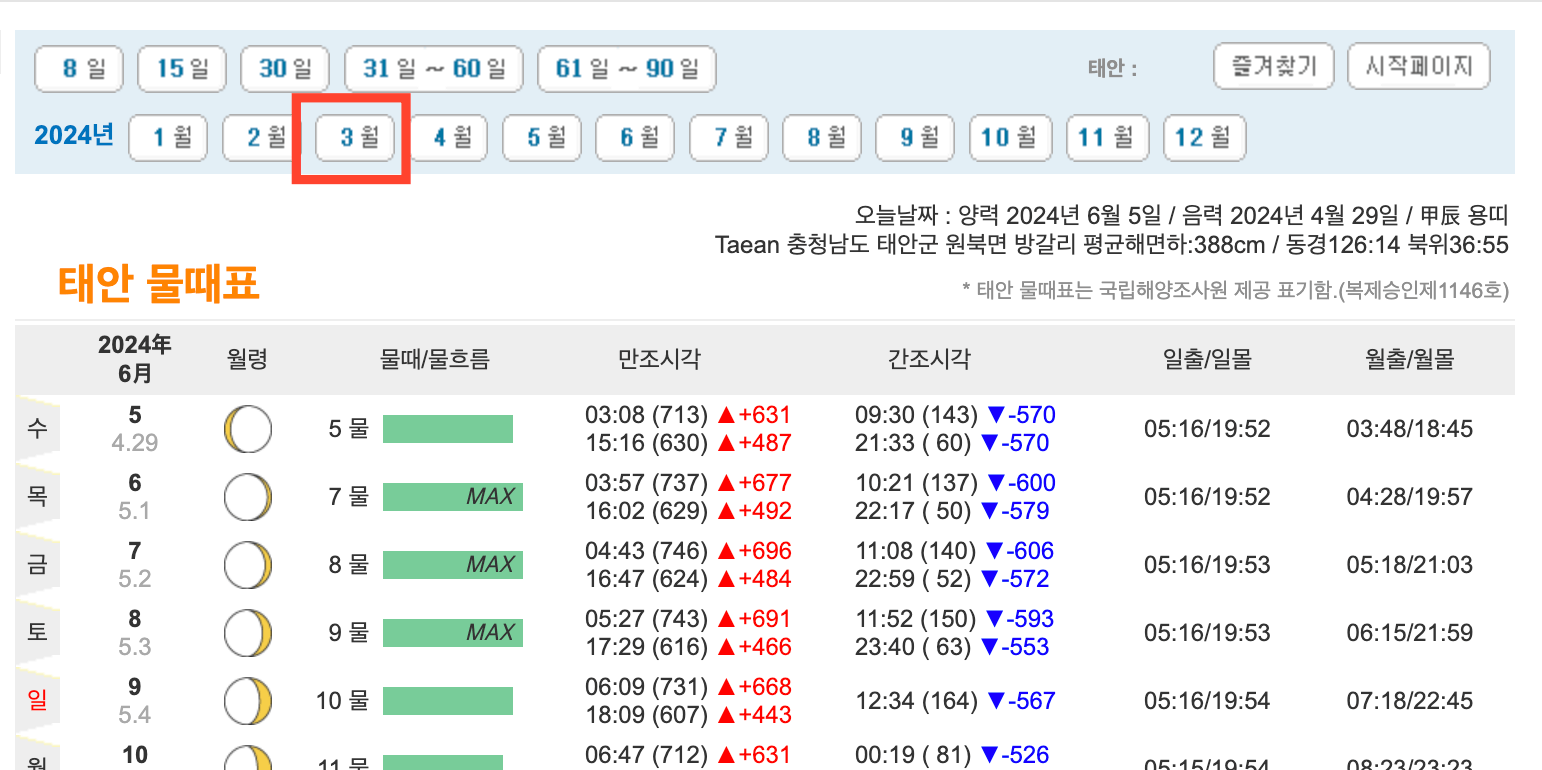Switch to 2월 tide table
The width and height of the screenshot is (1542, 770).
[262, 138]
